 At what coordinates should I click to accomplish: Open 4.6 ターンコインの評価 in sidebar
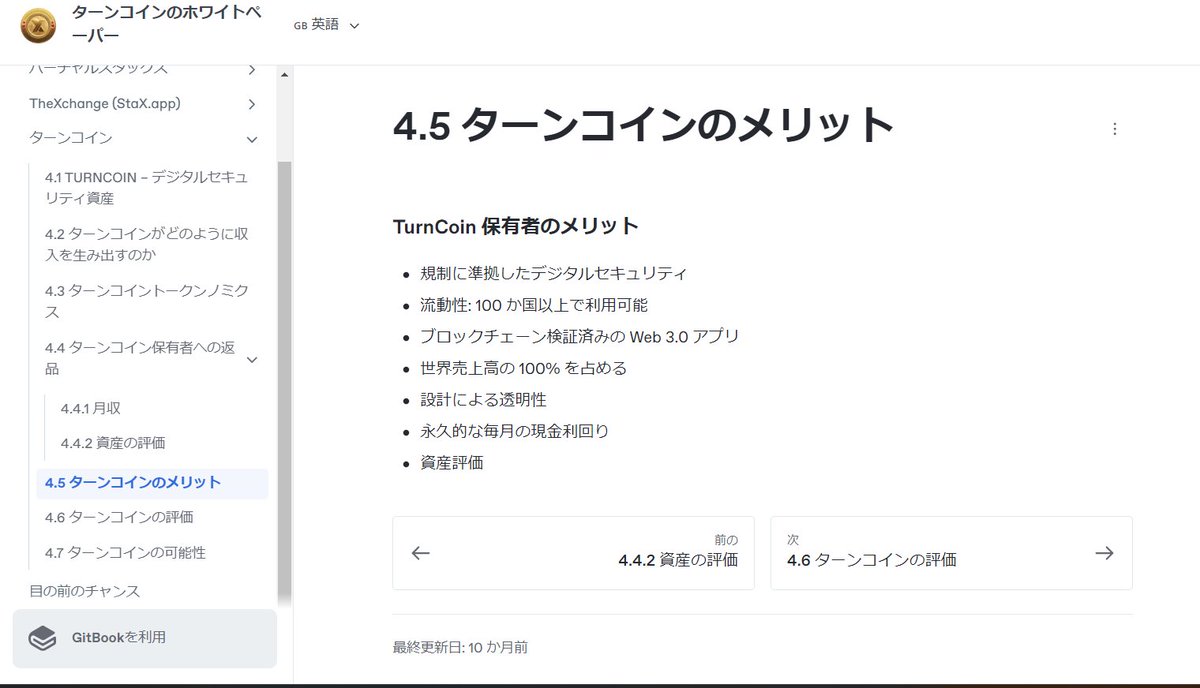pyautogui.click(x=119, y=518)
